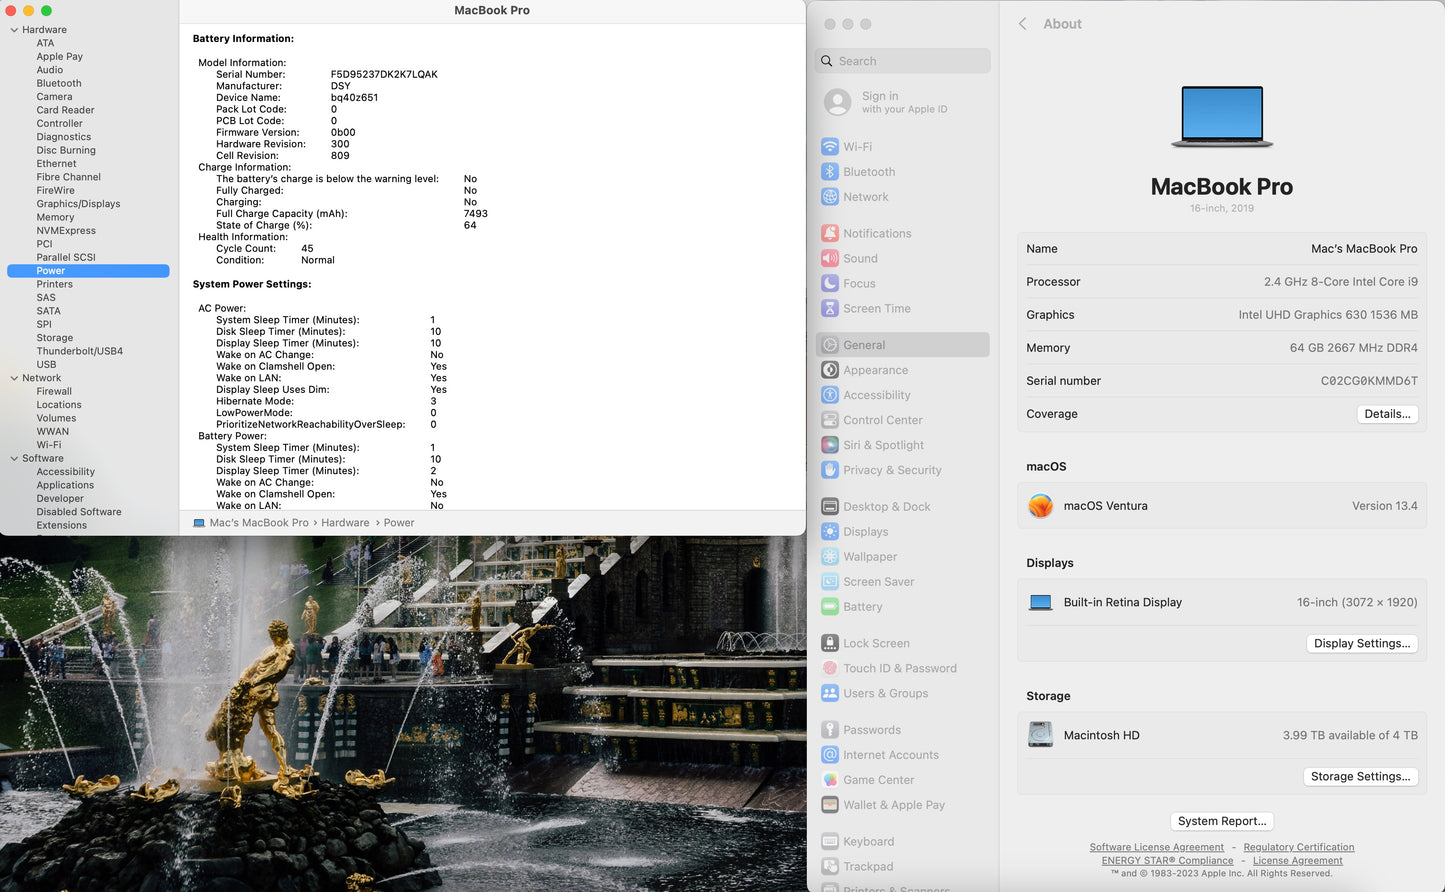1445x892 pixels.
Task: Click the Game Center icon
Action: [830, 780]
